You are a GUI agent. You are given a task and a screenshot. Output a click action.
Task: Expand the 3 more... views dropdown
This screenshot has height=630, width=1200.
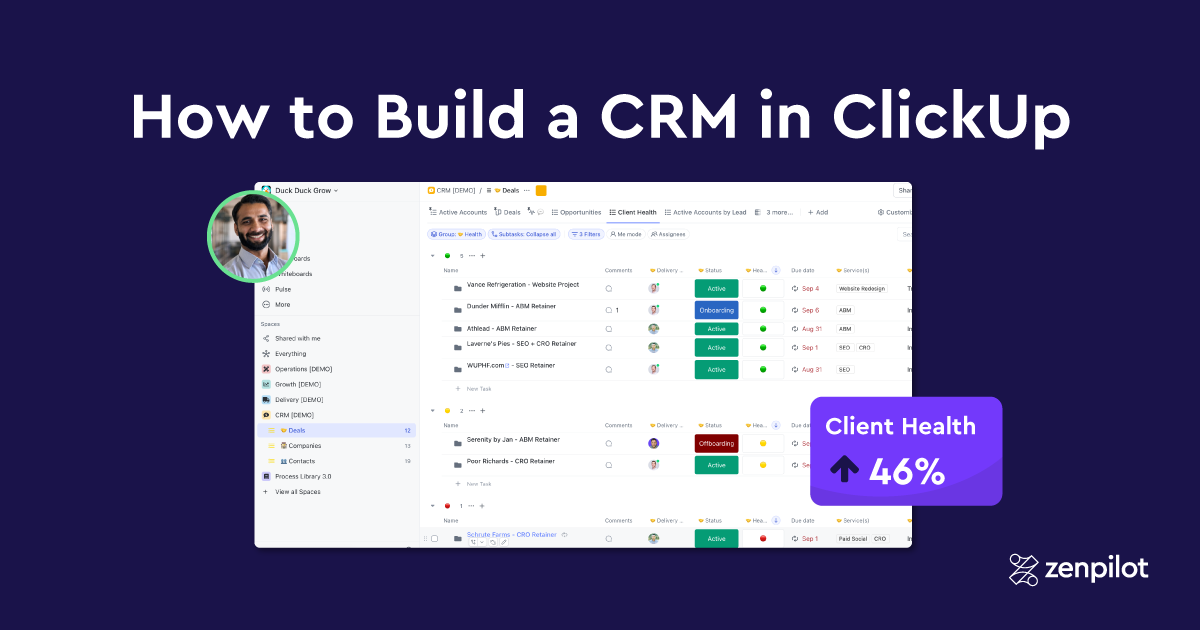click(778, 212)
